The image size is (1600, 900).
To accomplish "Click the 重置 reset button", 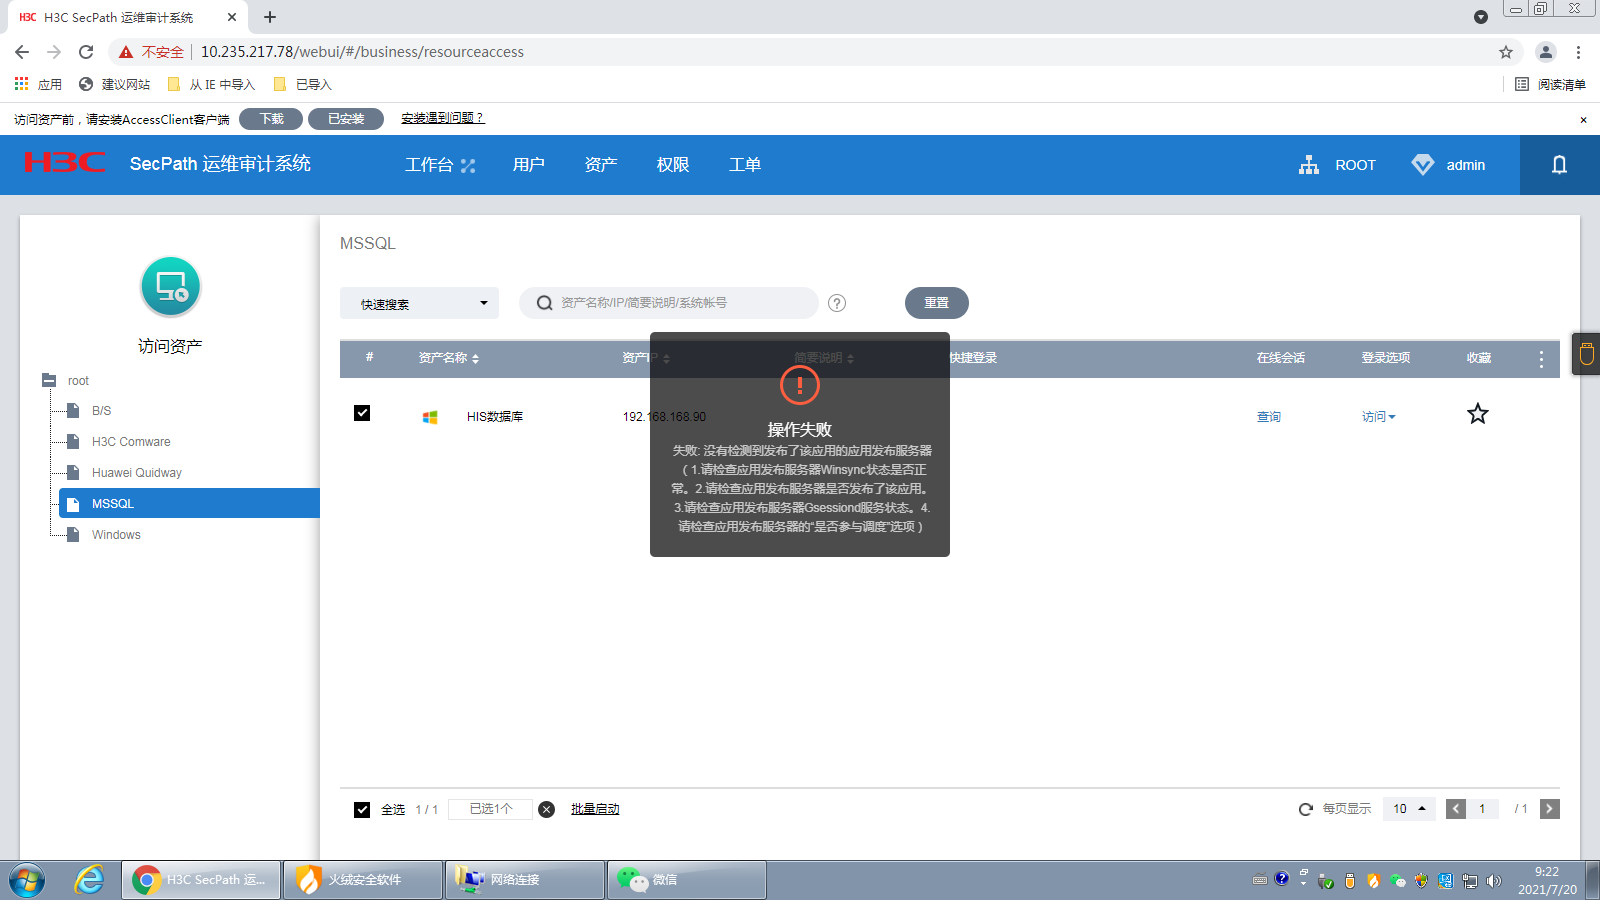I will point(937,303).
